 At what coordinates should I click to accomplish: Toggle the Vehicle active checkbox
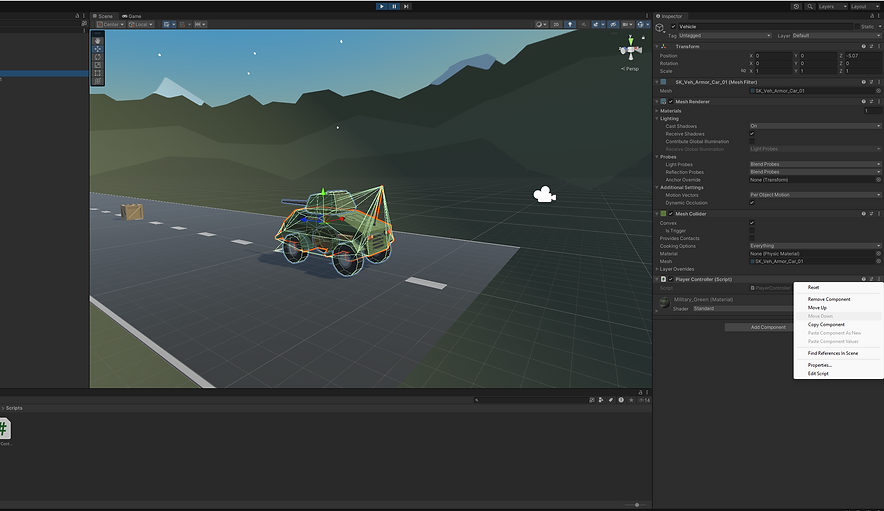[x=673, y=27]
